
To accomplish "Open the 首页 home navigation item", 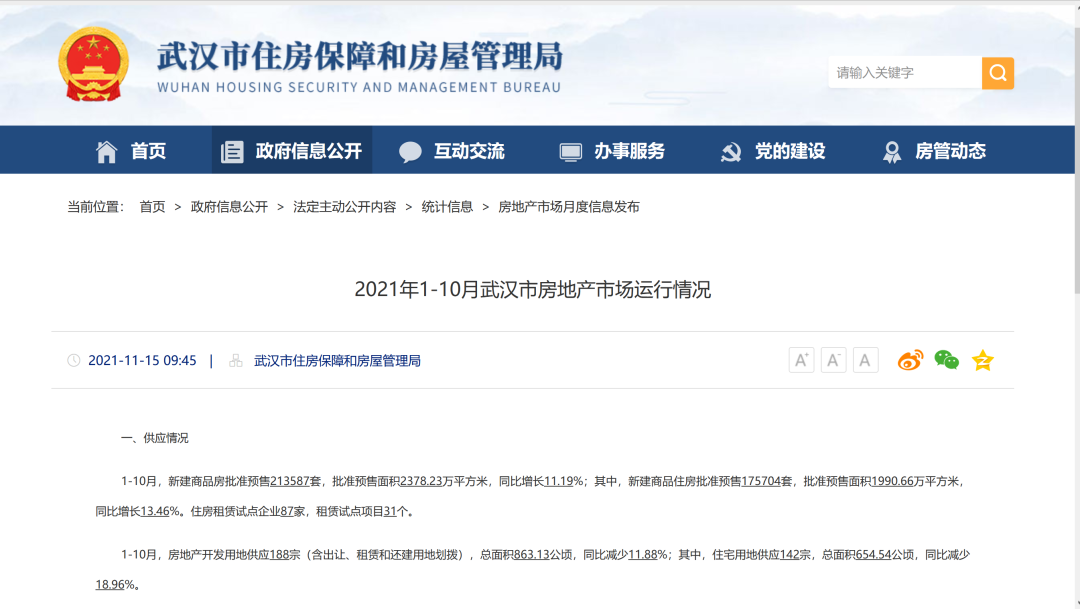I will click(x=131, y=151).
